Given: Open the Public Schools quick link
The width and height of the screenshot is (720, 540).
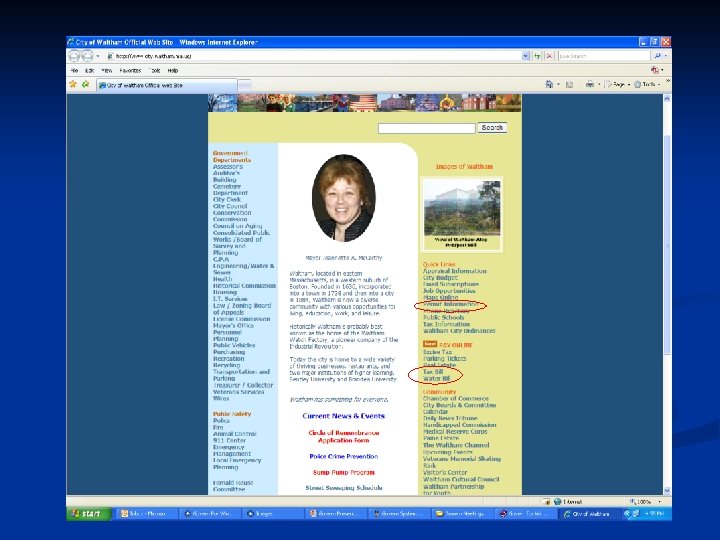Looking at the screenshot, I should 444,317.
